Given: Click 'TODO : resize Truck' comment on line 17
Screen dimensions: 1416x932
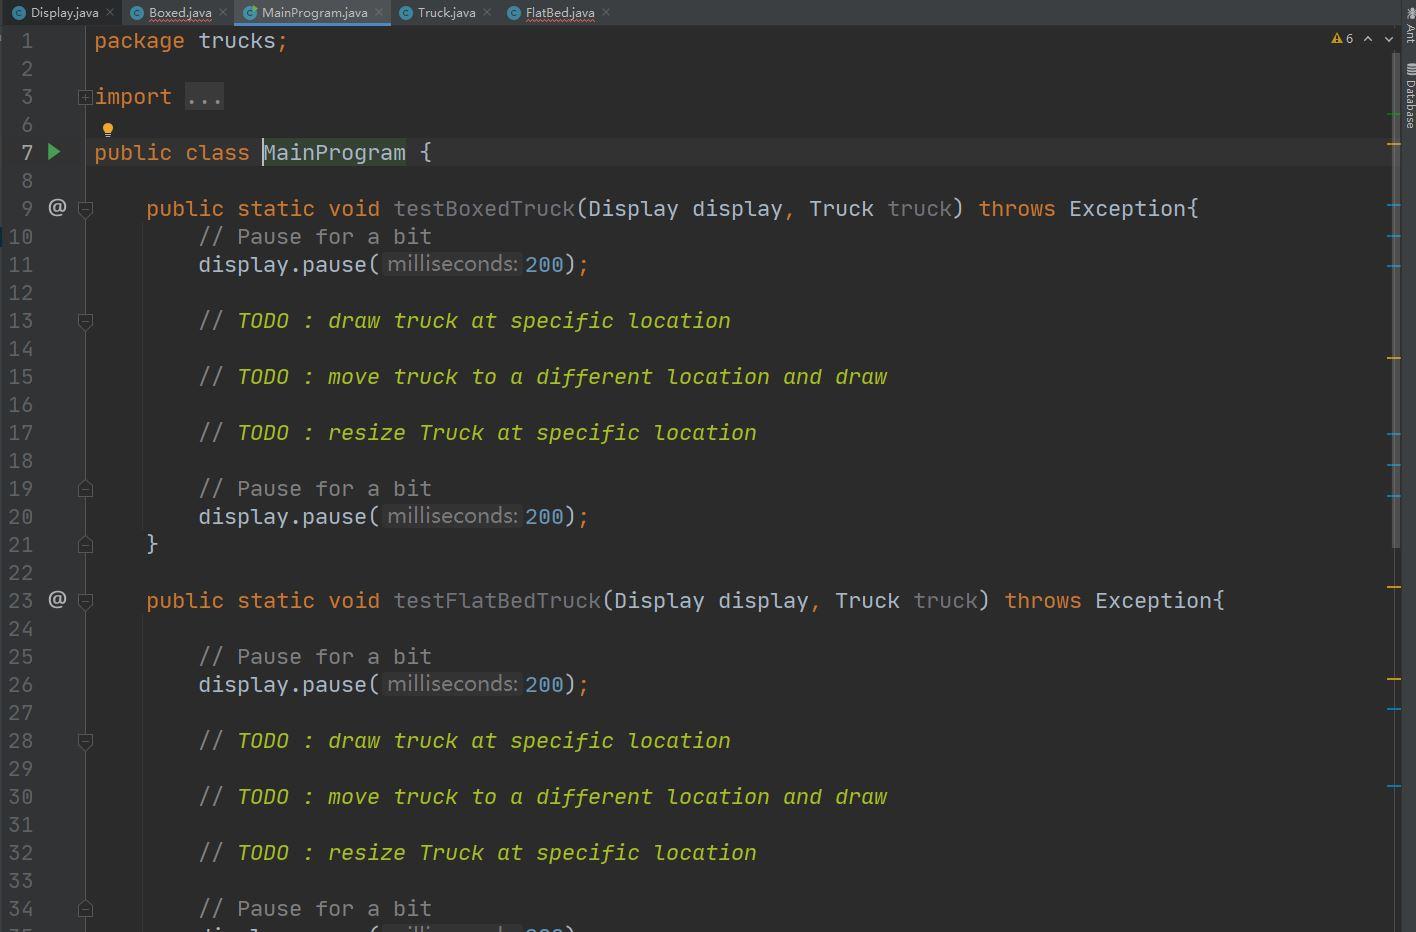Looking at the screenshot, I should point(477,432).
